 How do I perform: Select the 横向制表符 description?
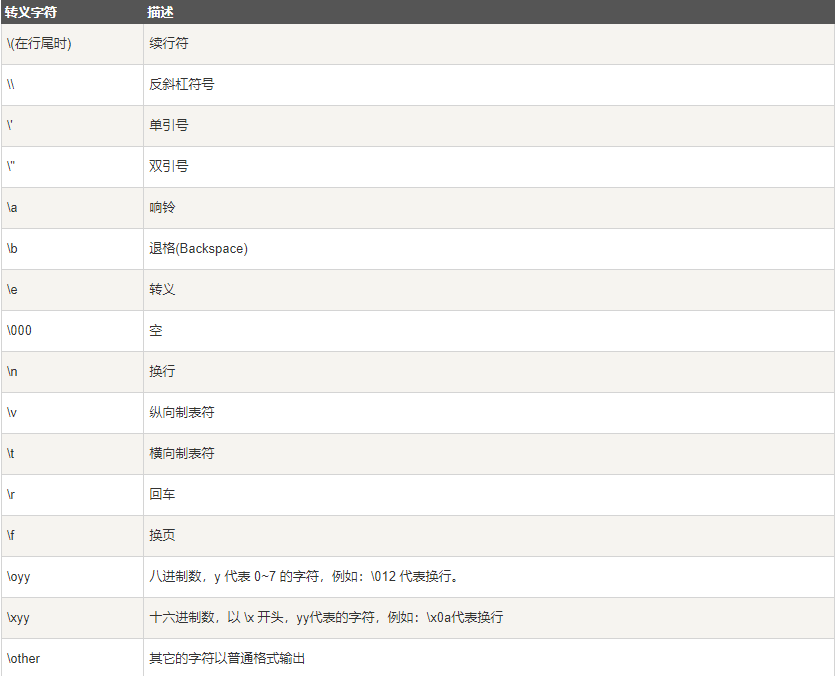pos(181,454)
